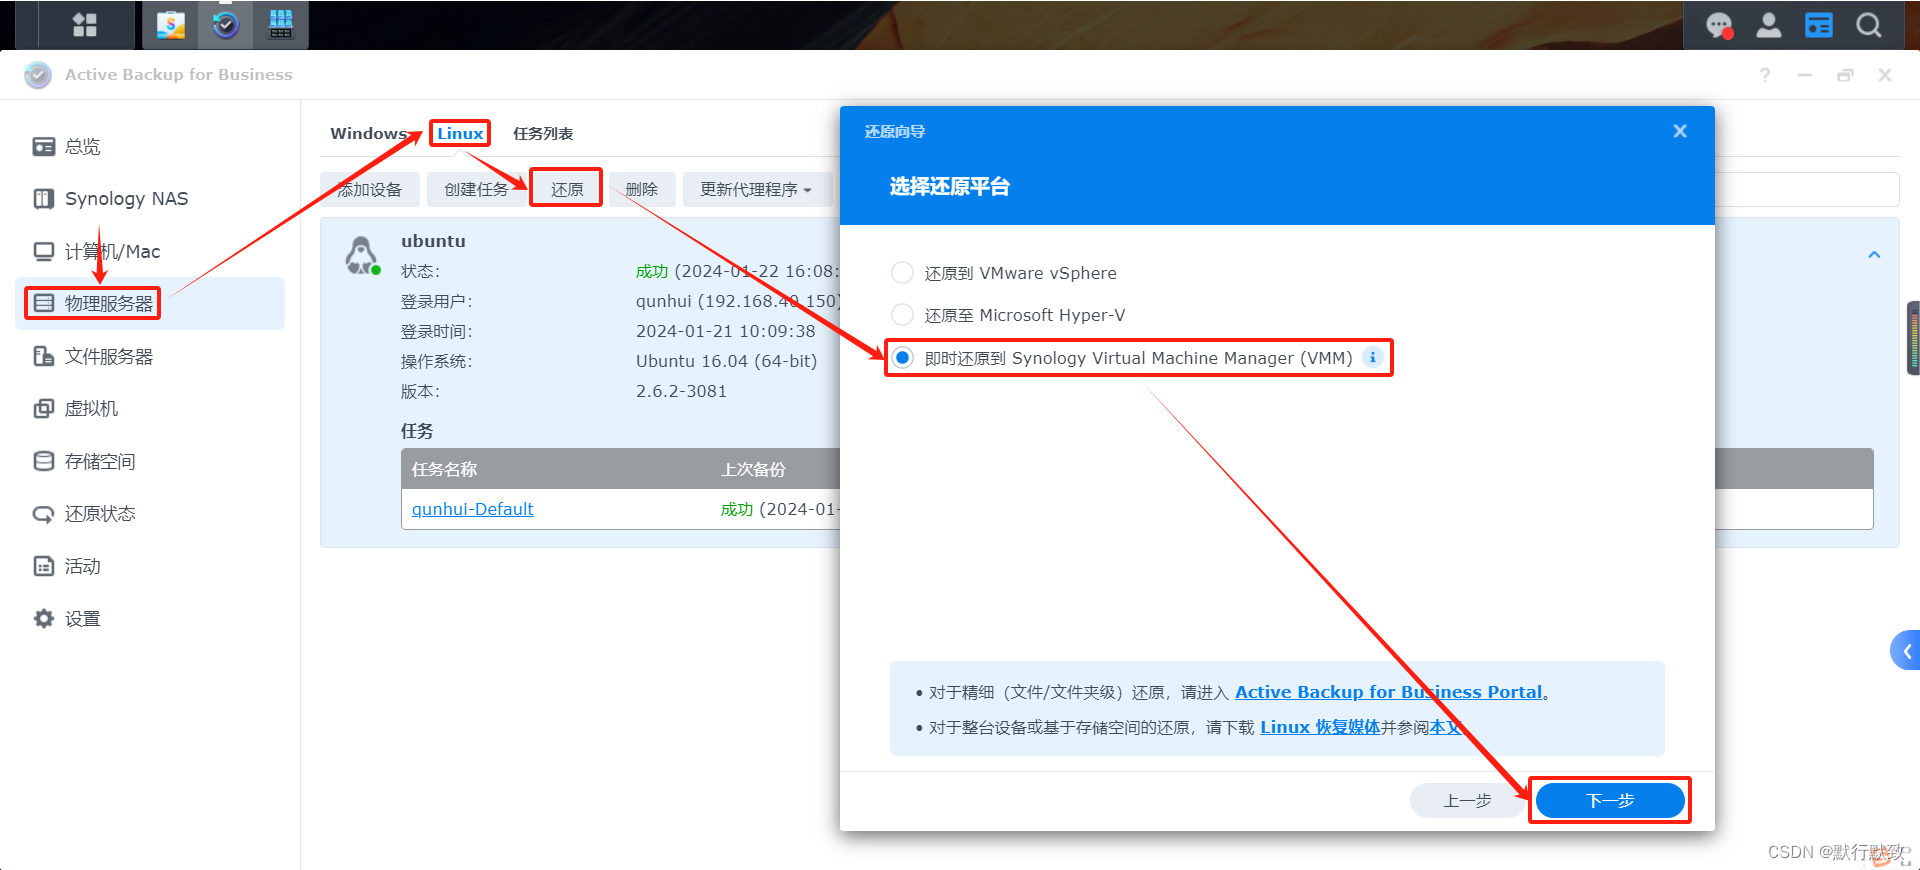Click the version value 2.6.2-3081
The image size is (1920, 870).
[682, 391]
